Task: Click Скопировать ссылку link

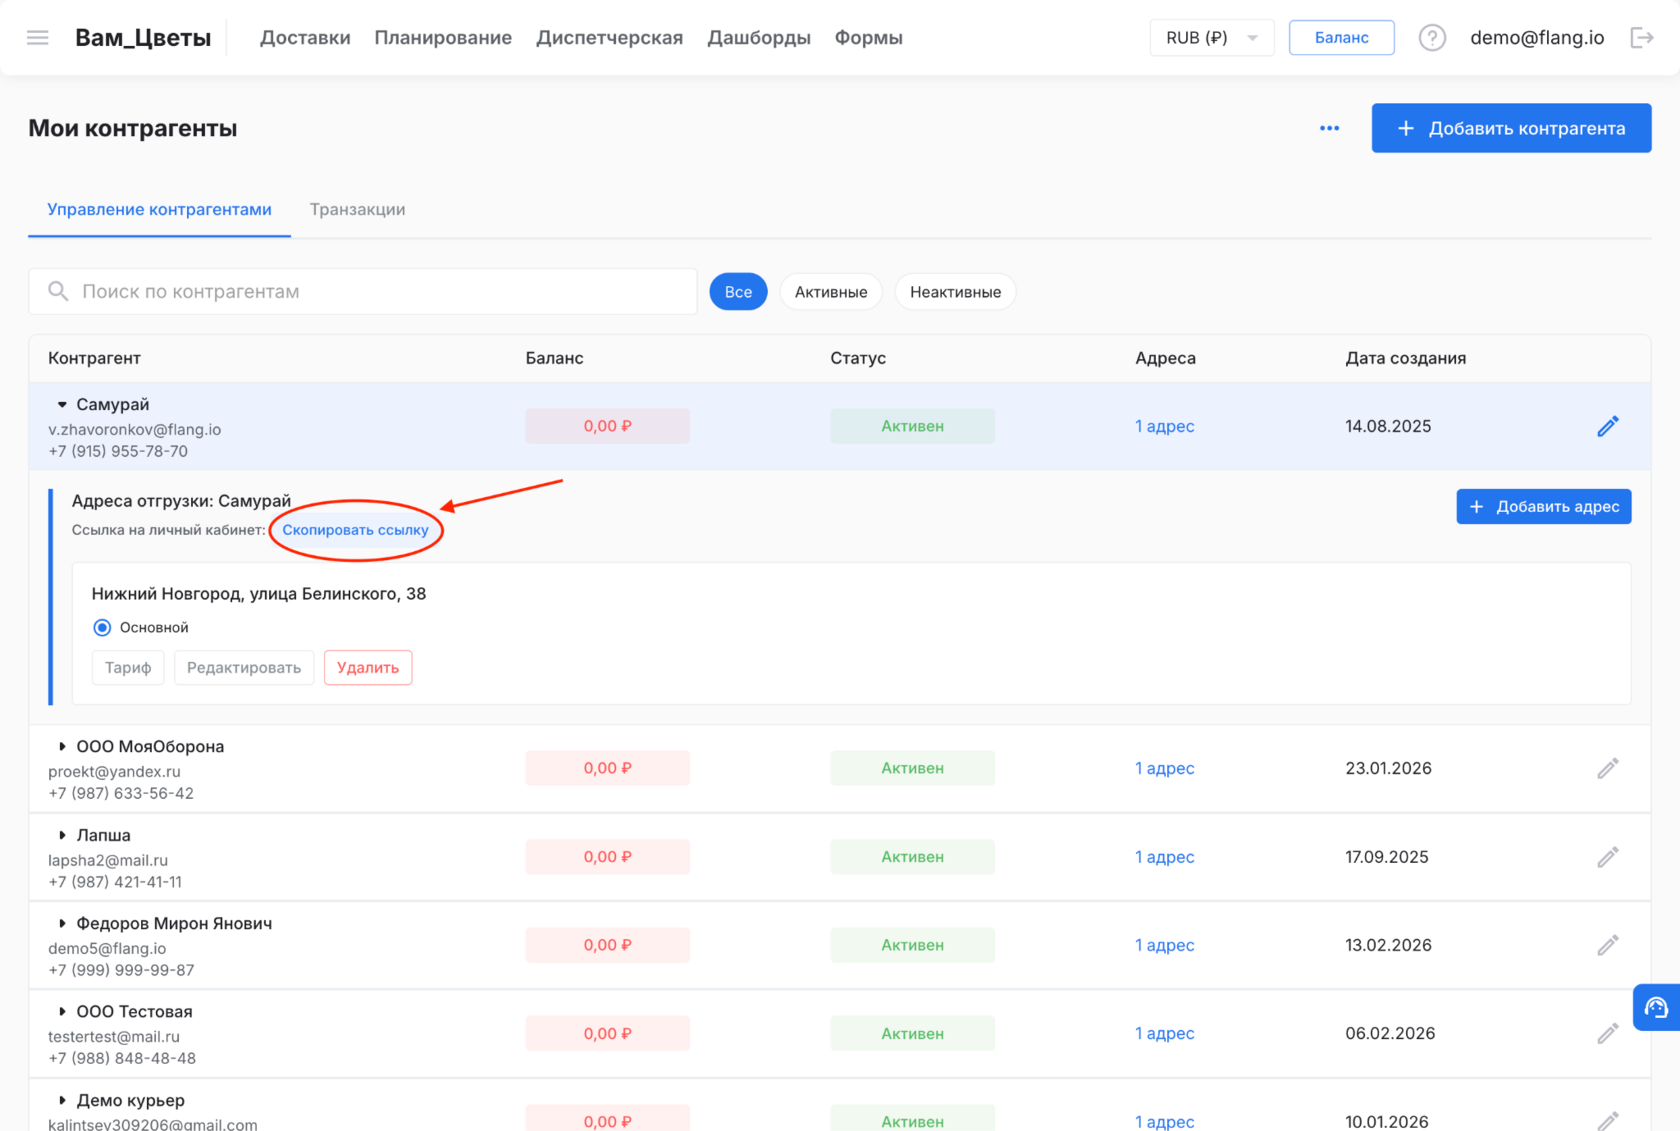Action: point(355,530)
